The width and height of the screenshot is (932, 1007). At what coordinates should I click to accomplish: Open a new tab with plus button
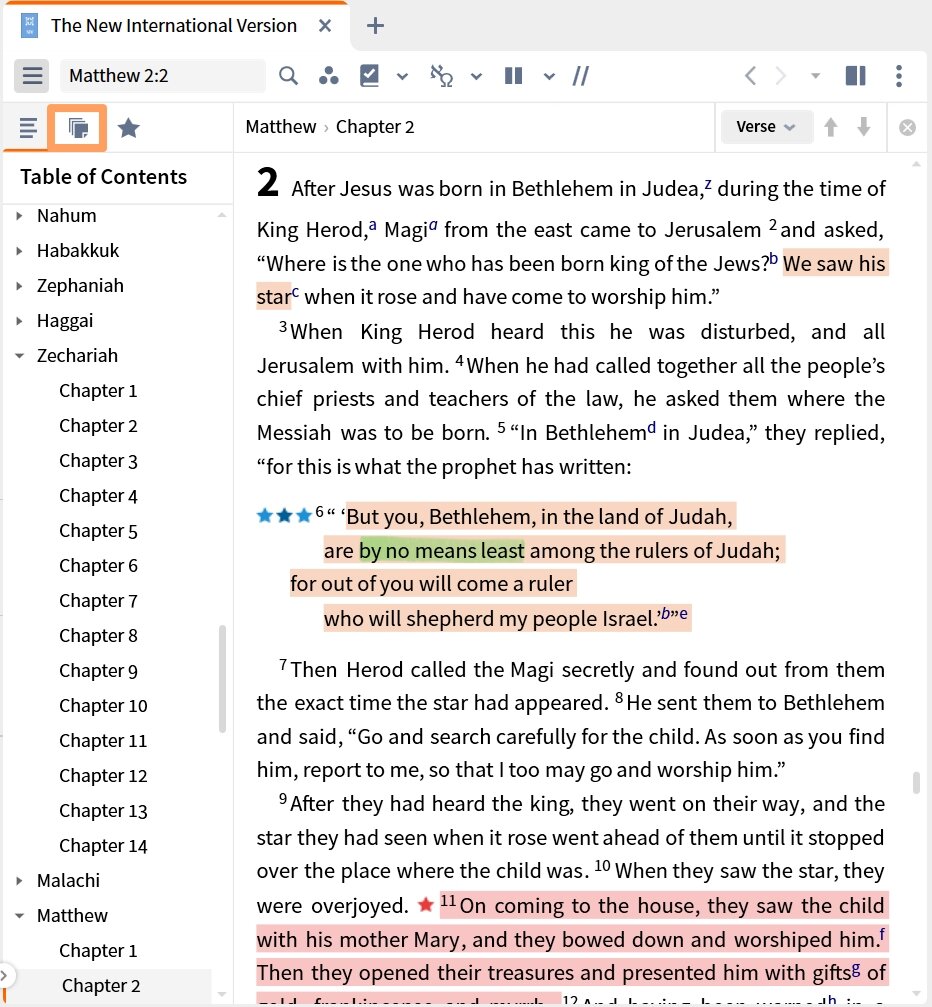375,26
